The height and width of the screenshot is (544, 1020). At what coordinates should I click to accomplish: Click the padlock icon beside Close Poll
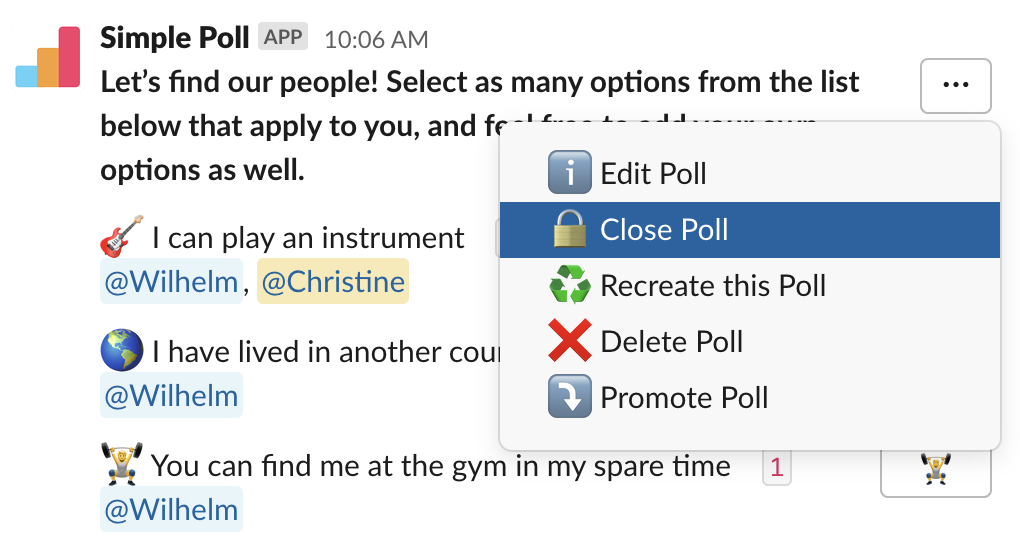click(570, 230)
